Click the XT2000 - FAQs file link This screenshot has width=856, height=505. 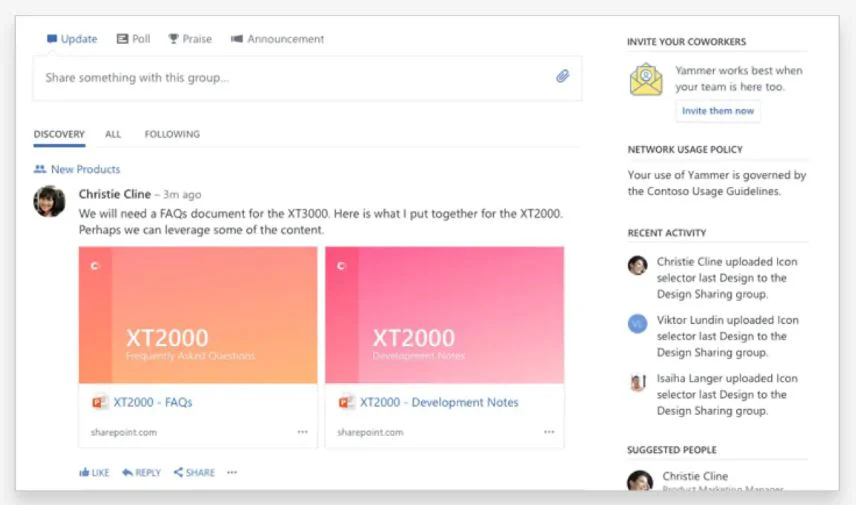pos(153,402)
